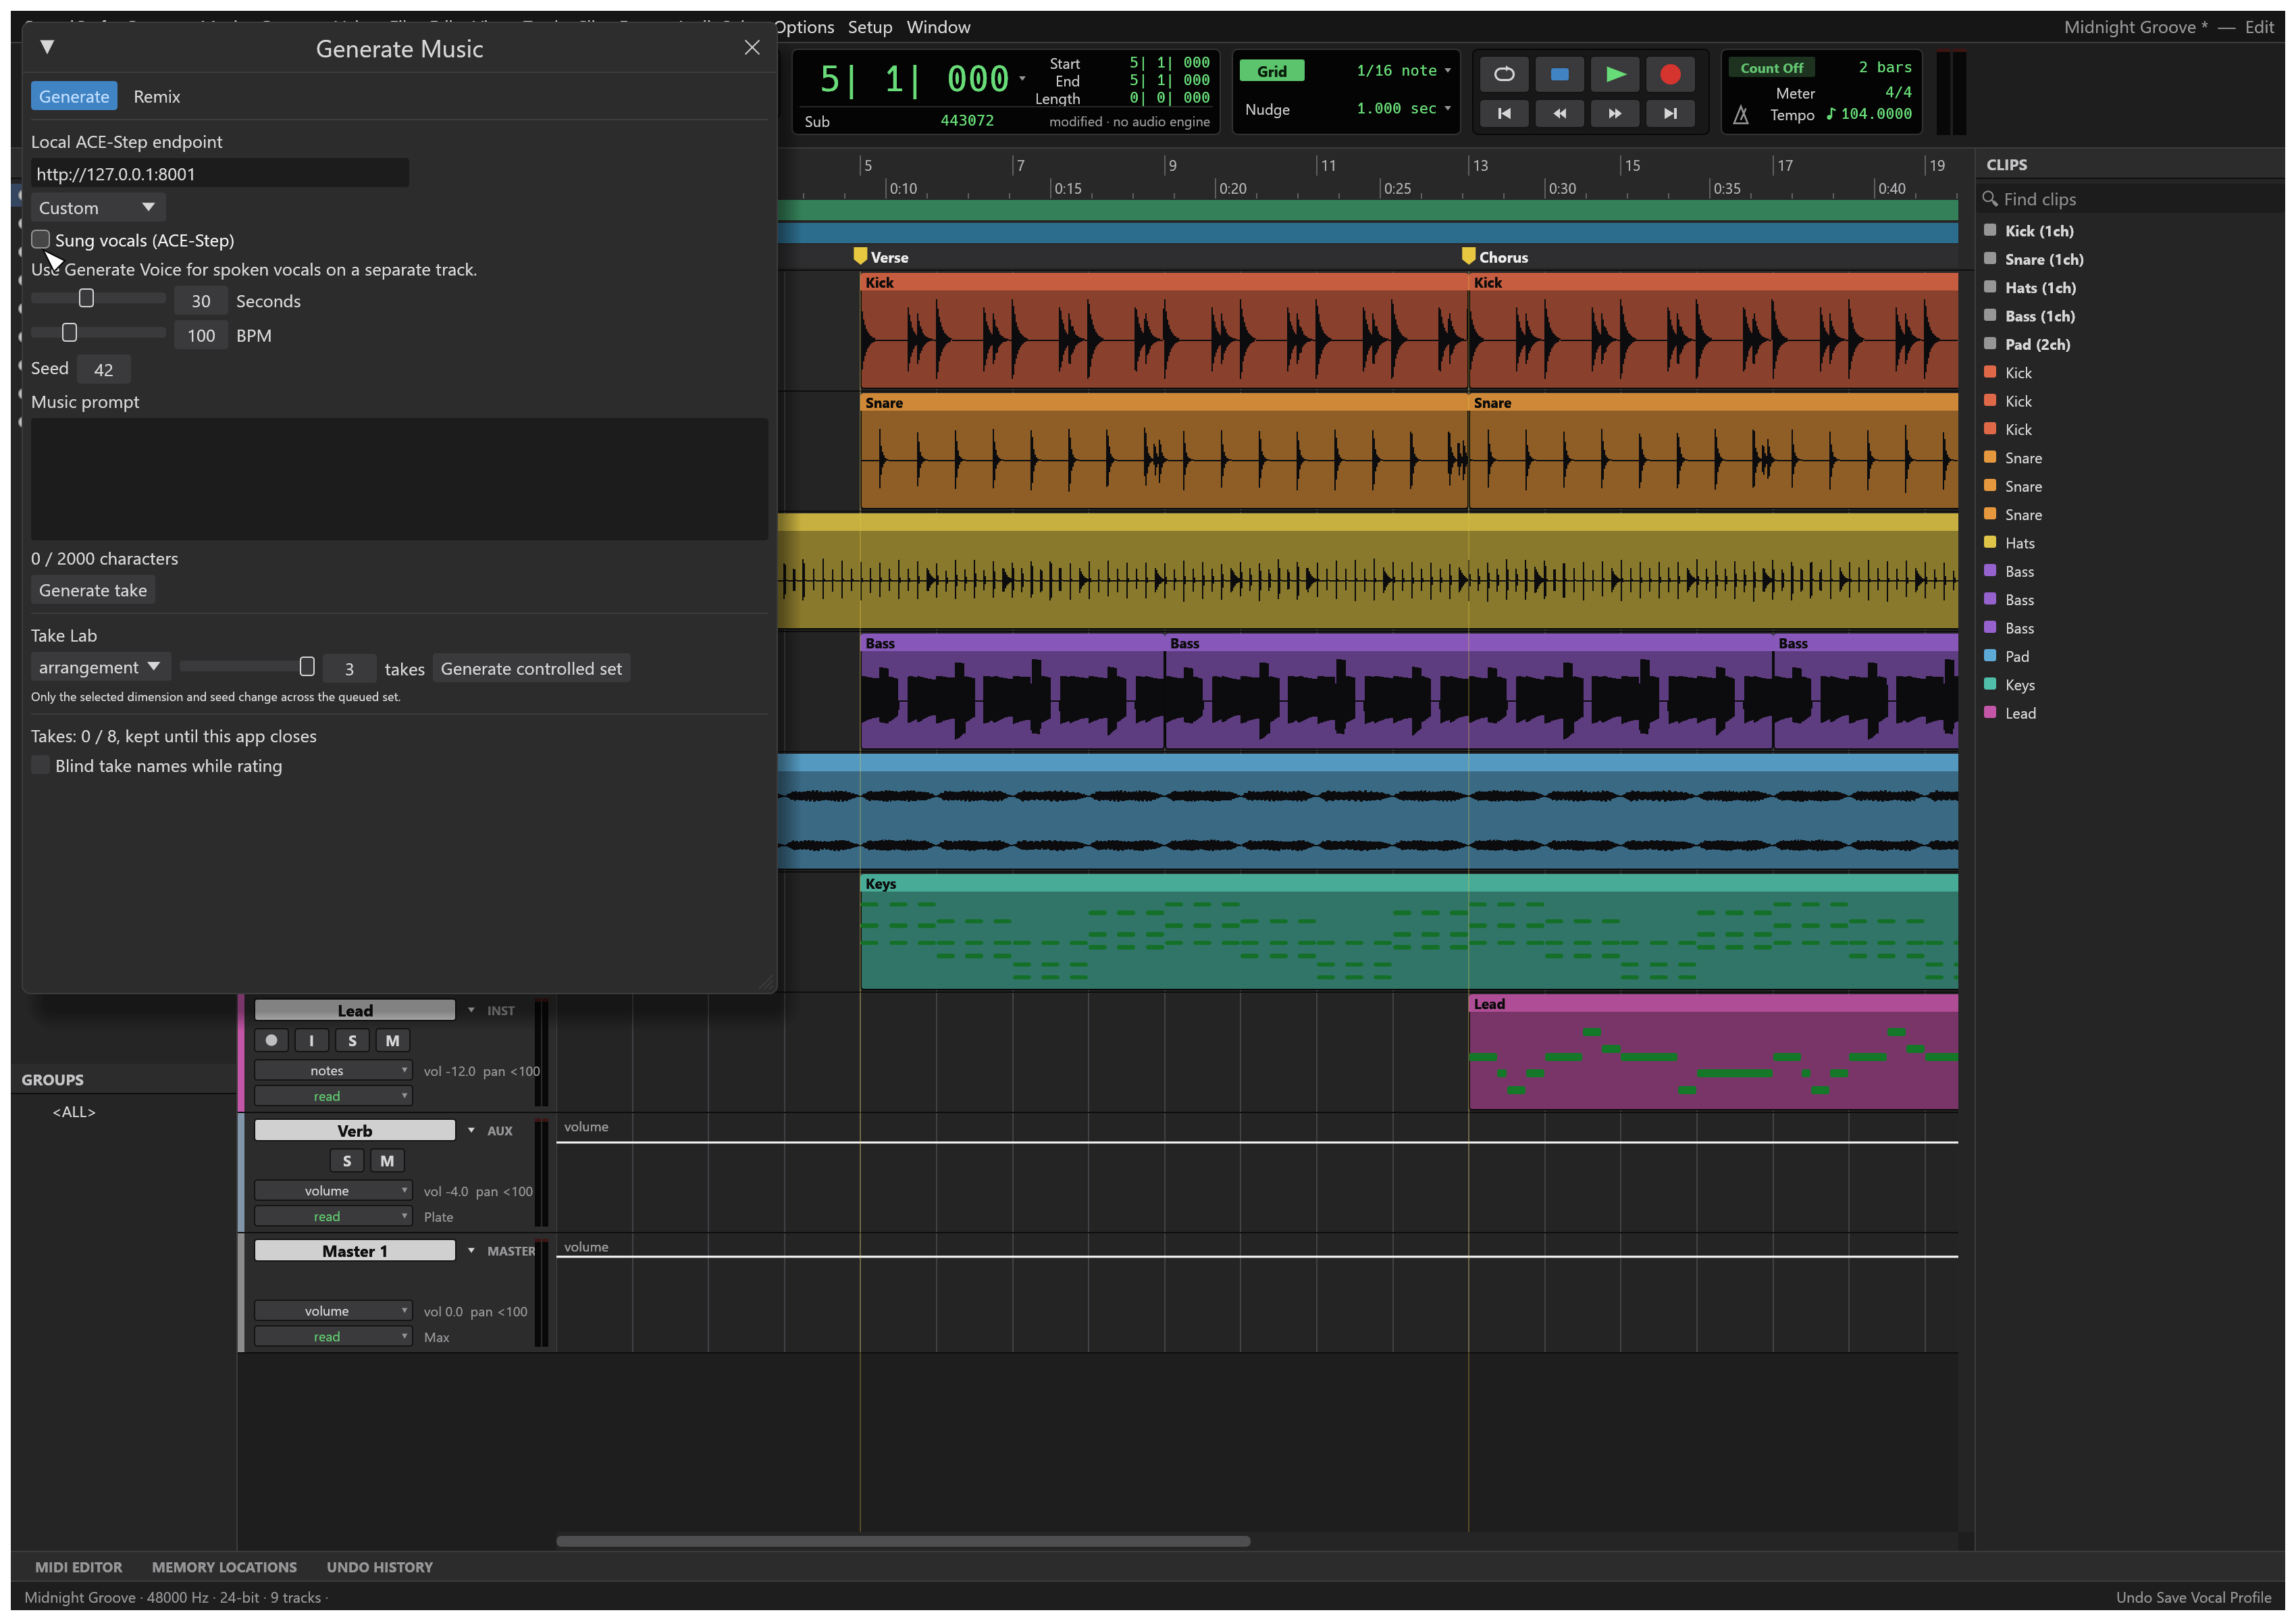Close the Generate Music dialog
2296x1621 pixels.
(x=752, y=47)
